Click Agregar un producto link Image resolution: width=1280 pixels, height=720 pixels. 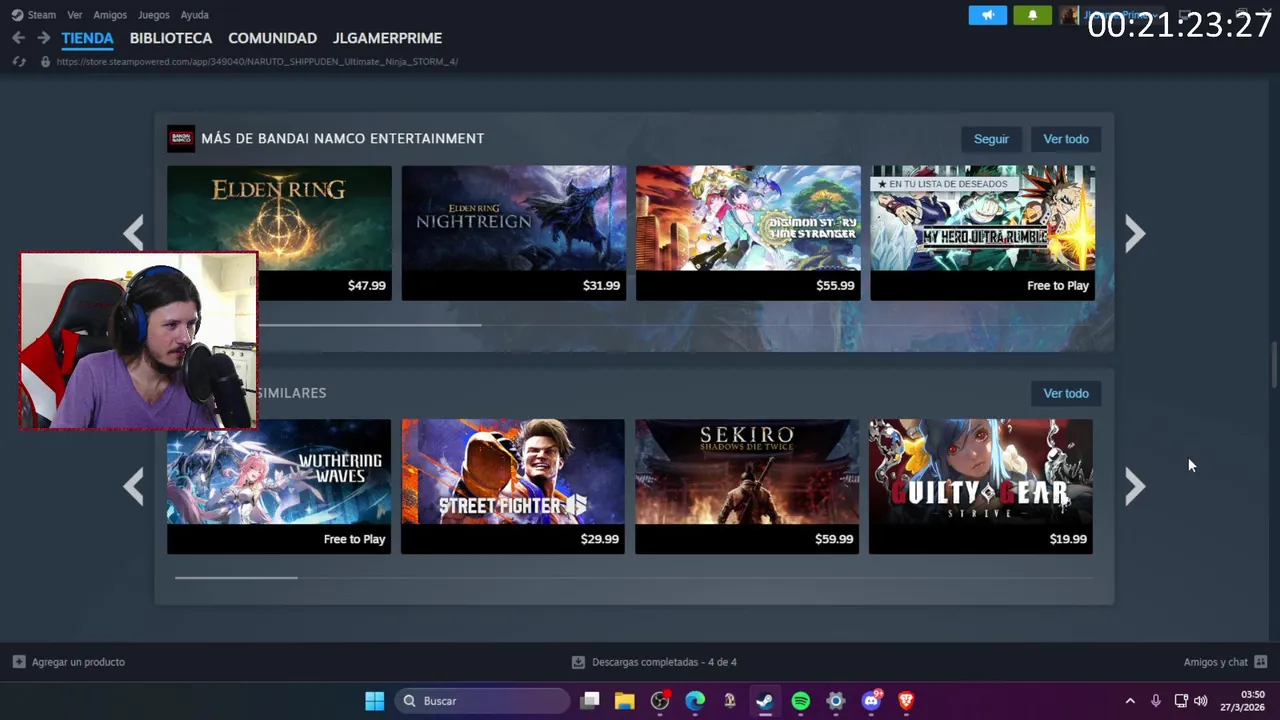click(78, 662)
